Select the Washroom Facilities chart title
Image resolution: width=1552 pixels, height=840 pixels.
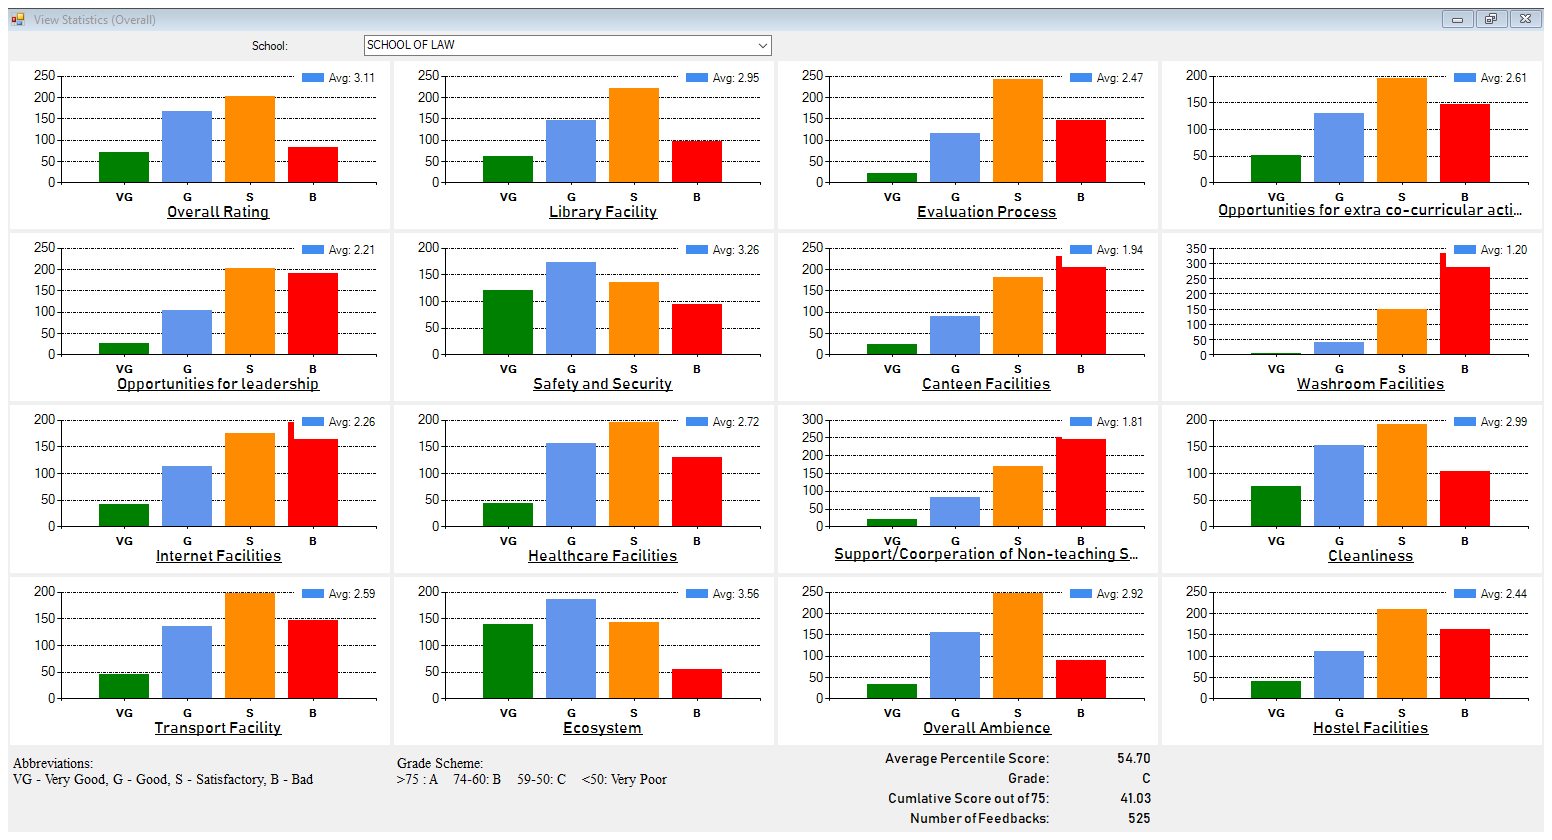click(x=1370, y=384)
